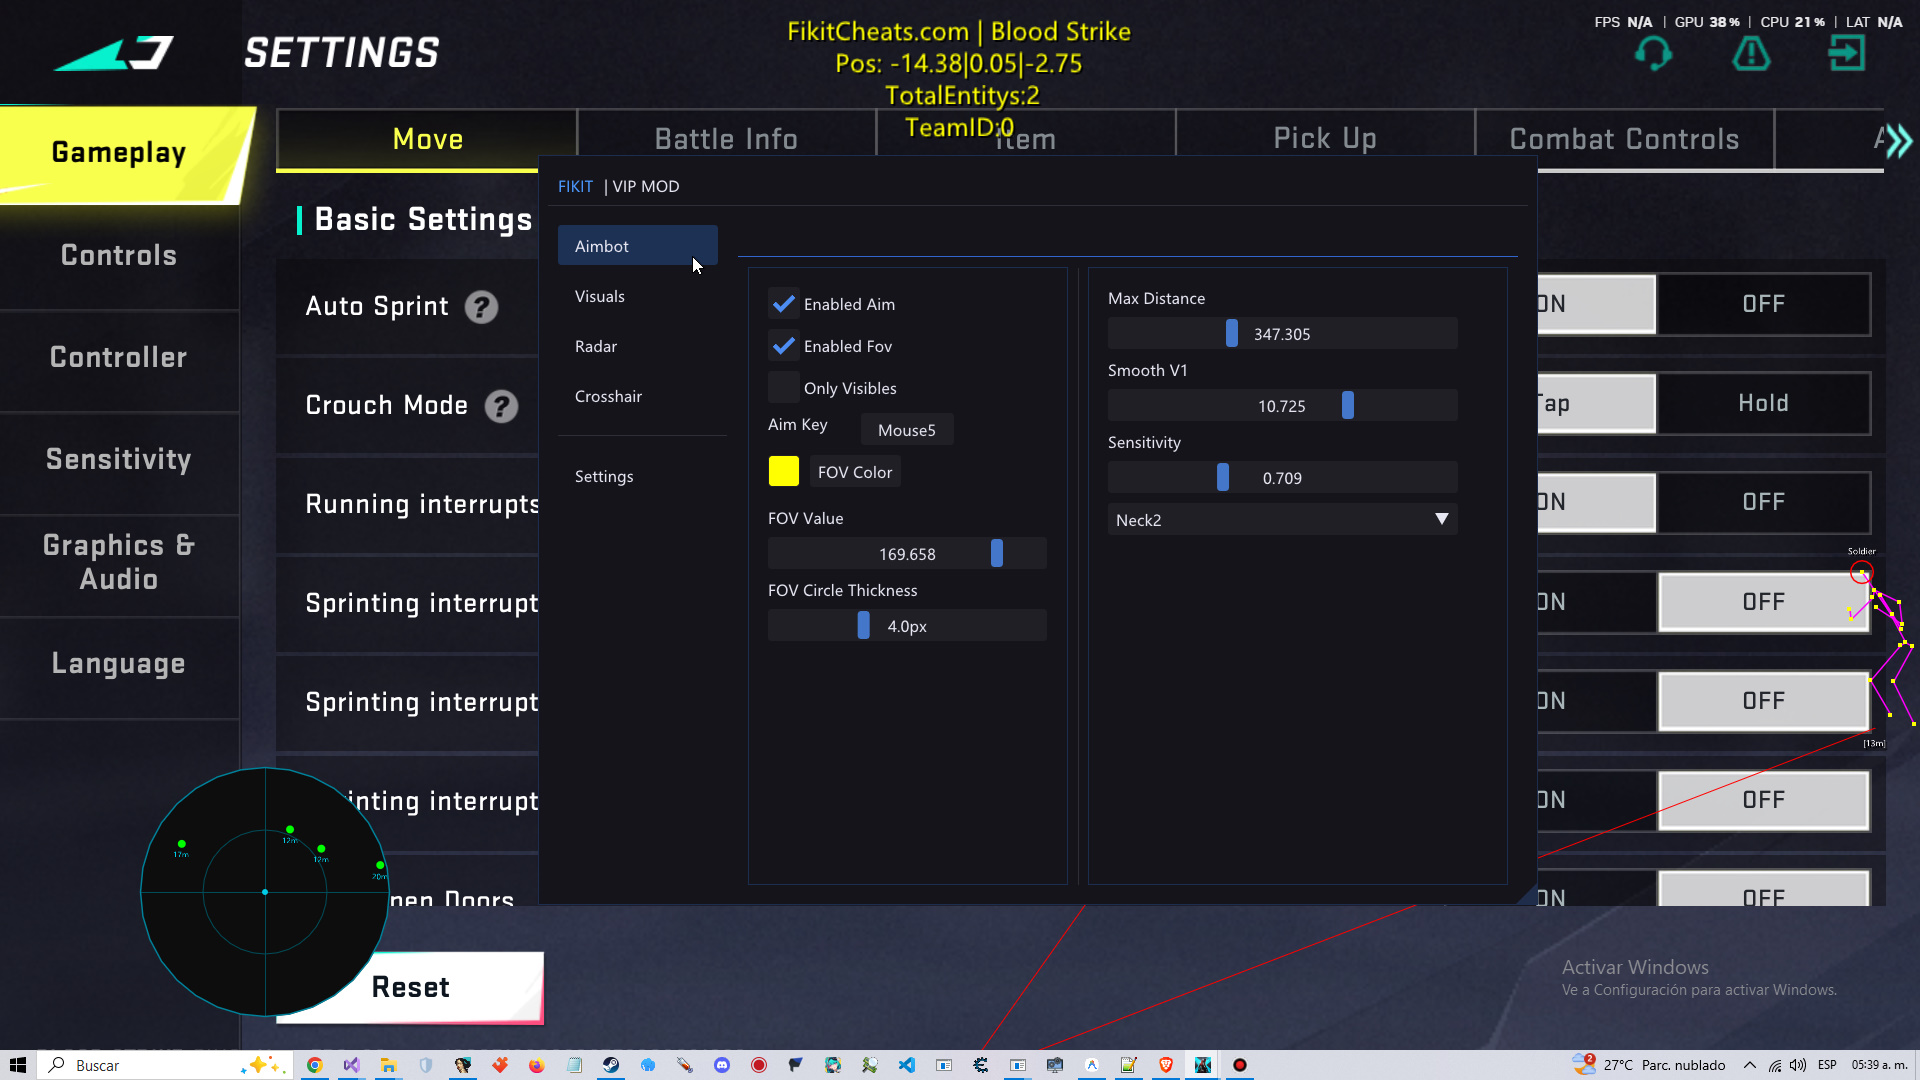Viewport: 1920px width, 1080px height.
Task: Open Auto Sprint help question mark
Action: pyautogui.click(x=481, y=307)
